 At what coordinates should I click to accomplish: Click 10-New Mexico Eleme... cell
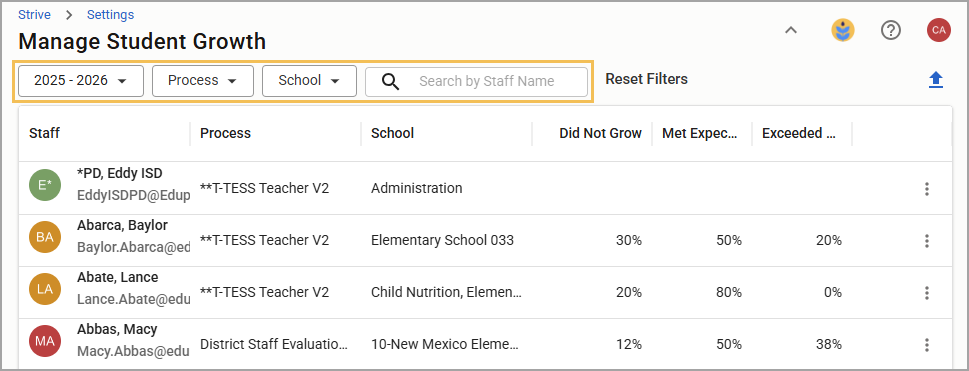(444, 344)
